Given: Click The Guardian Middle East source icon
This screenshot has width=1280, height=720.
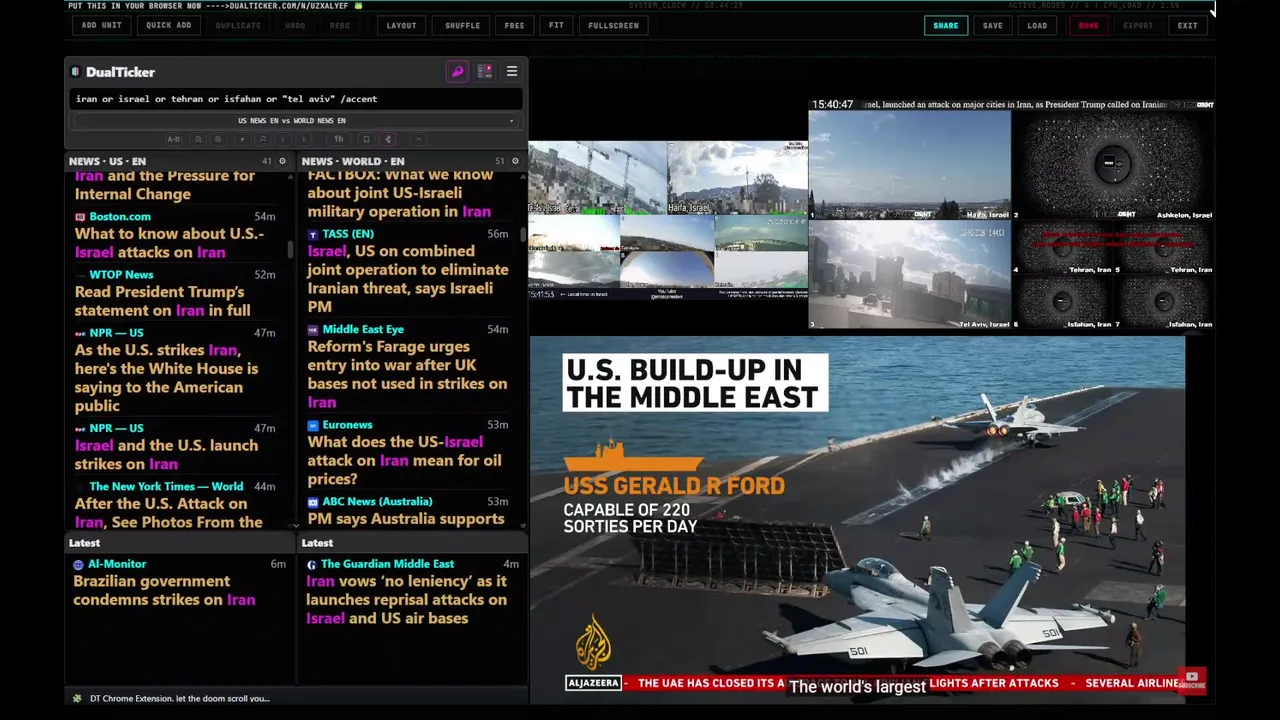Looking at the screenshot, I should (x=312, y=565).
